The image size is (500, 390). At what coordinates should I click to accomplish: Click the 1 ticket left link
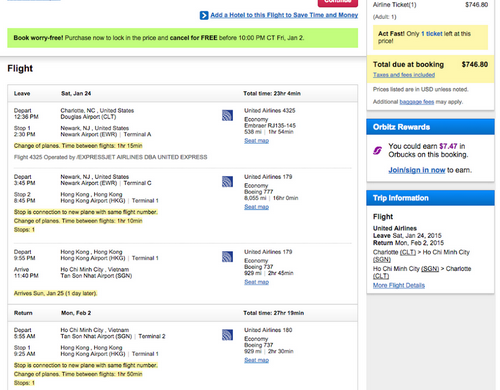click(432, 34)
